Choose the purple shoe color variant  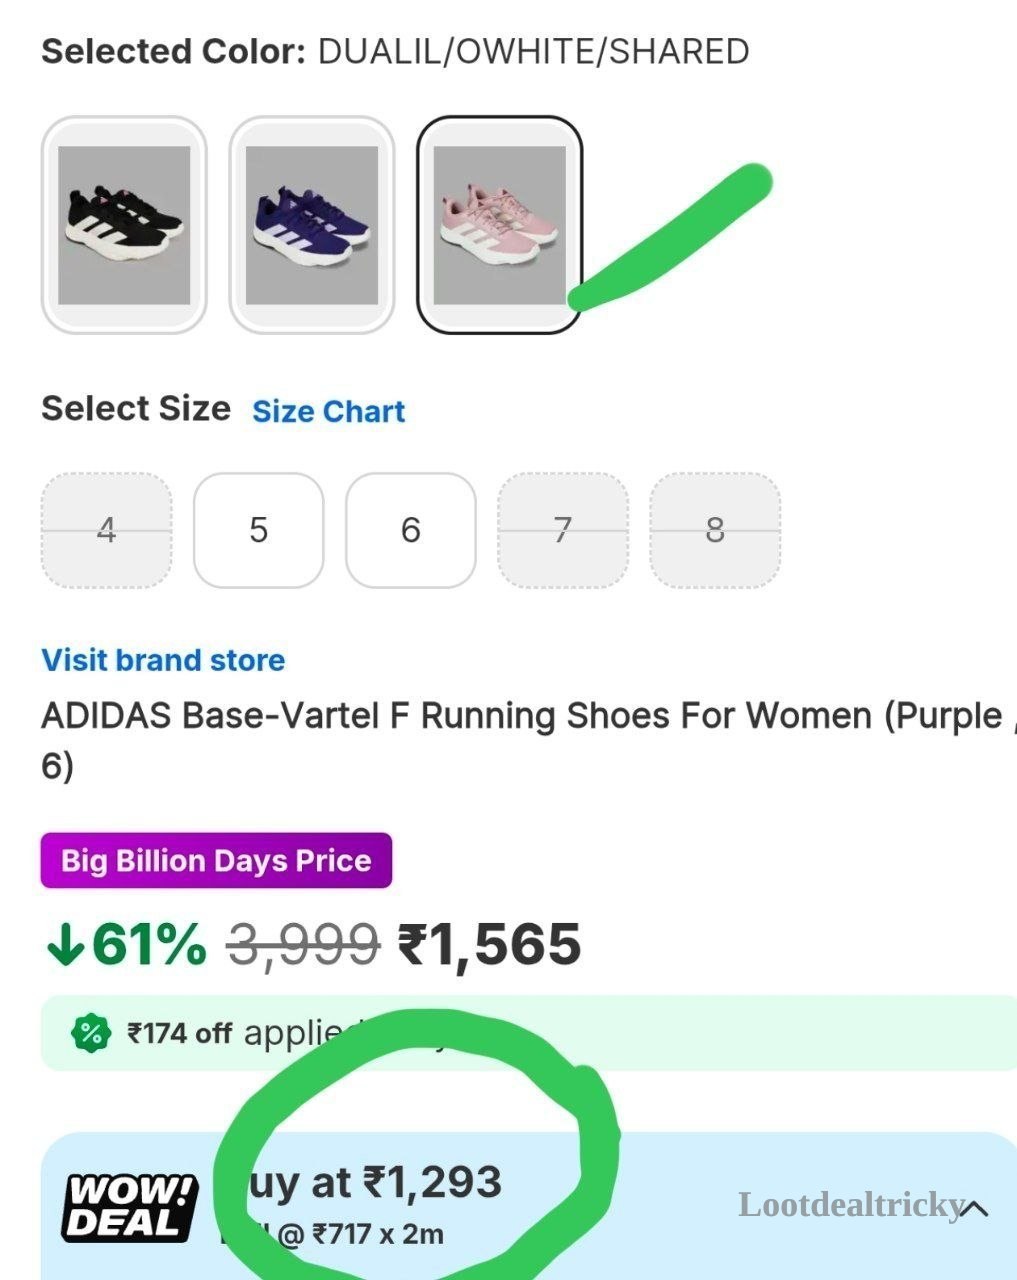pyautogui.click(x=312, y=225)
